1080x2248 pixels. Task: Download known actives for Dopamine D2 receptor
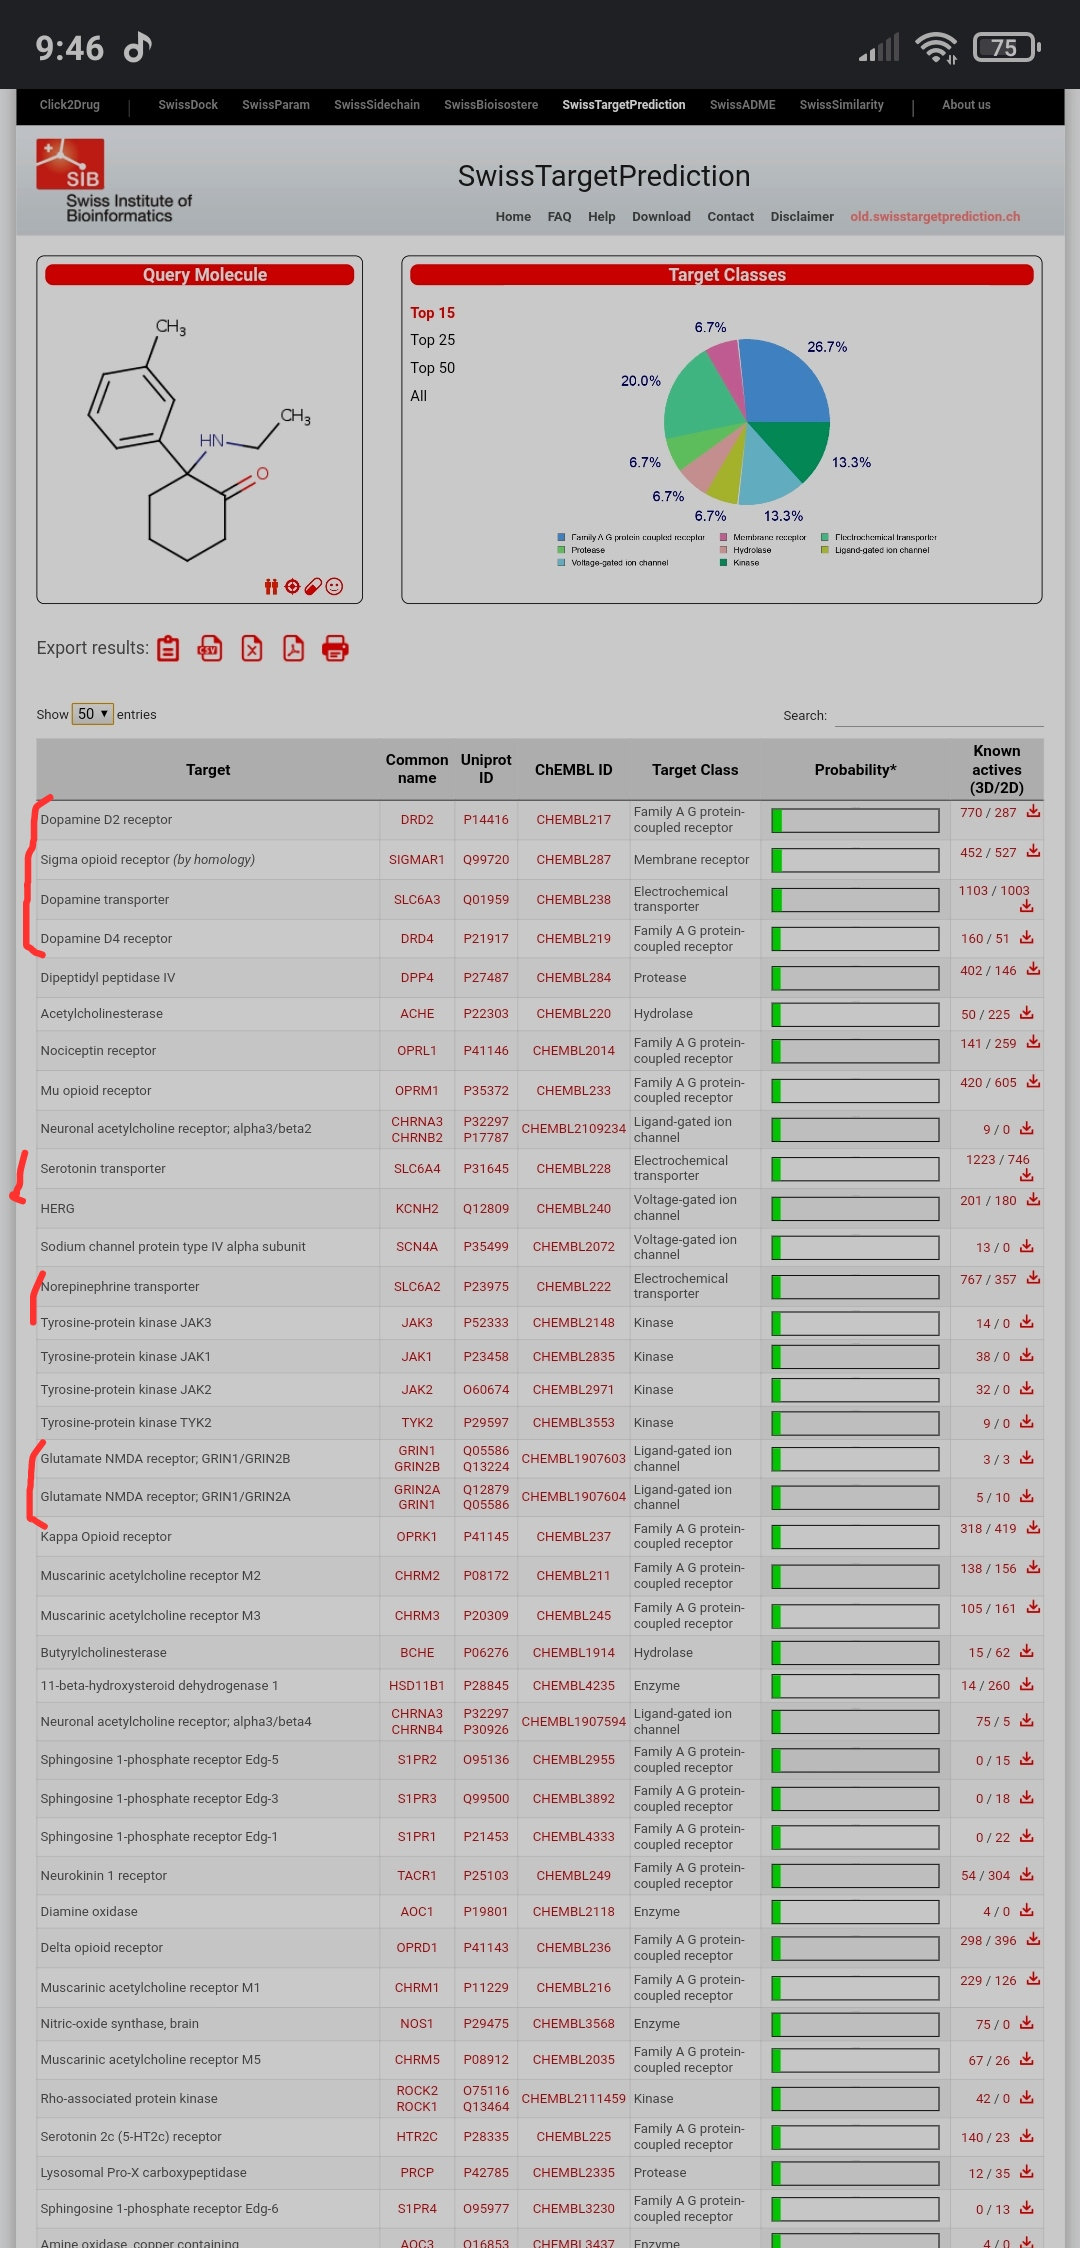point(1033,811)
